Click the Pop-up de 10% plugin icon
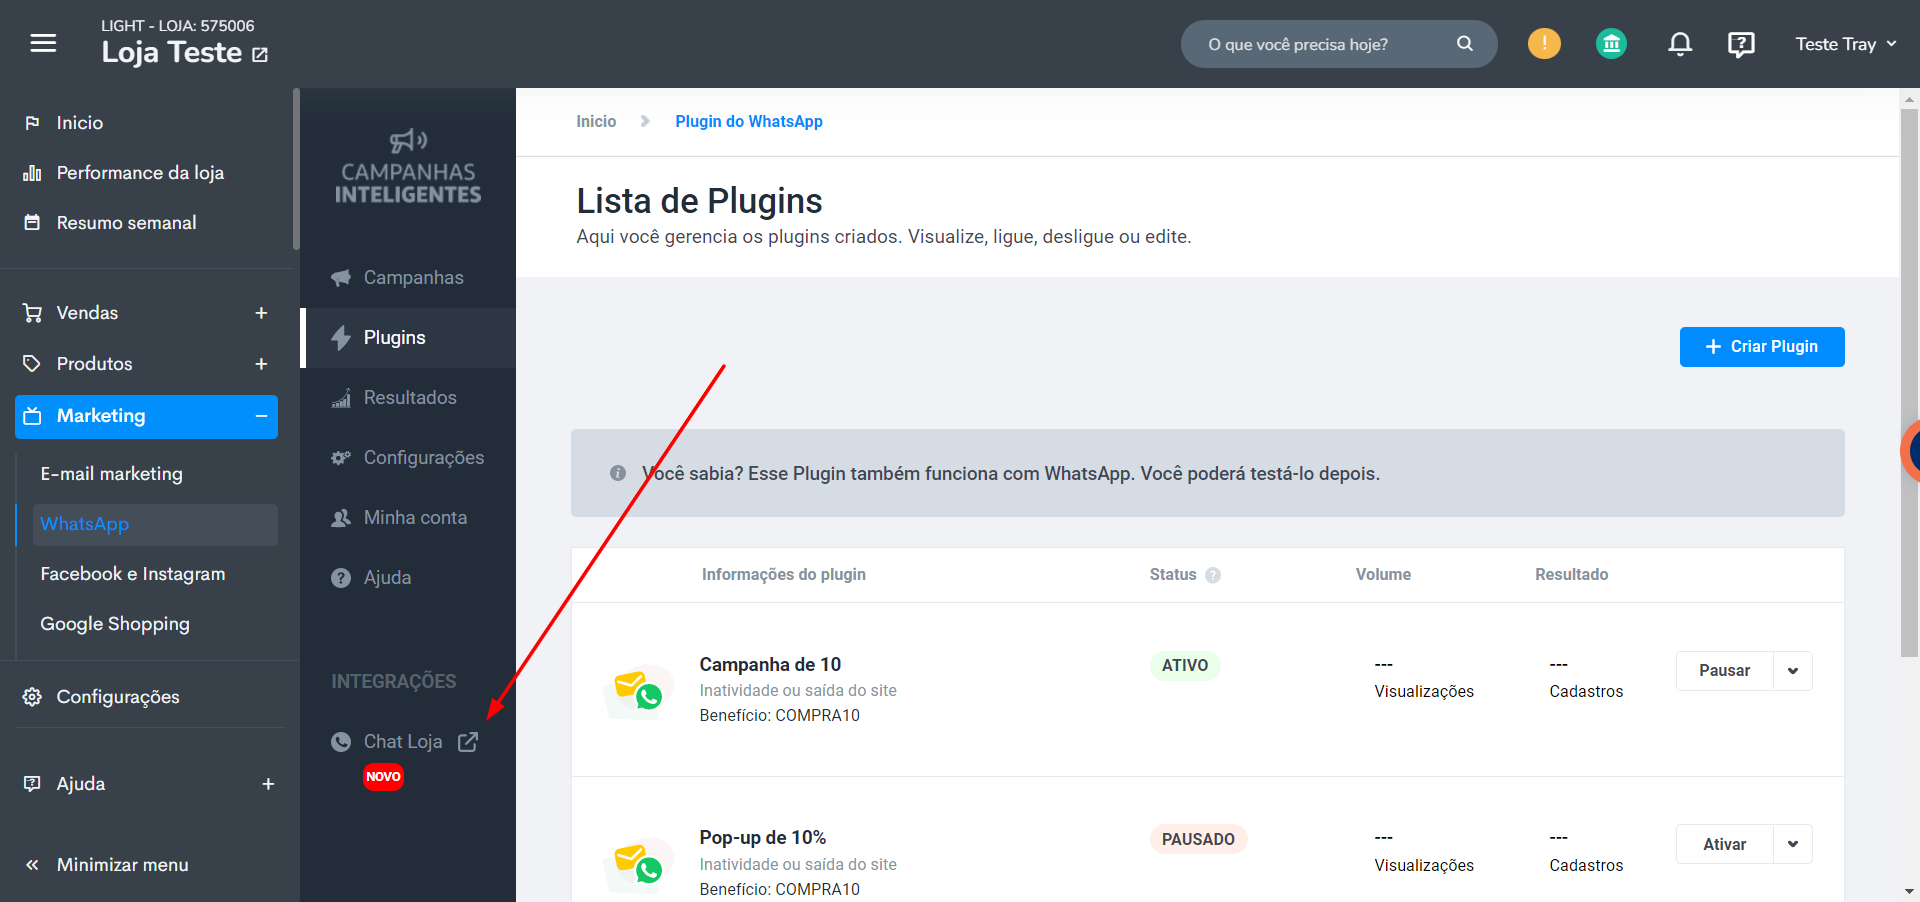1920x902 pixels. 638,864
